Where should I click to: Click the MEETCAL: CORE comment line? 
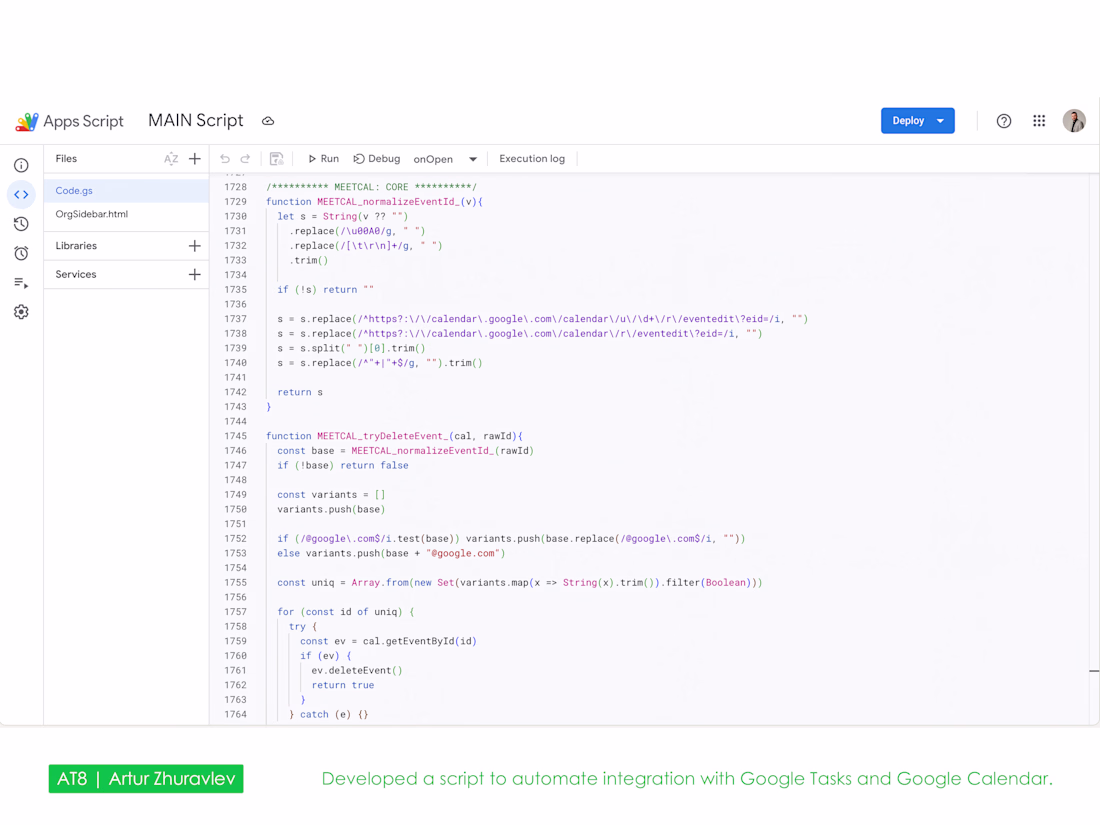point(371,187)
